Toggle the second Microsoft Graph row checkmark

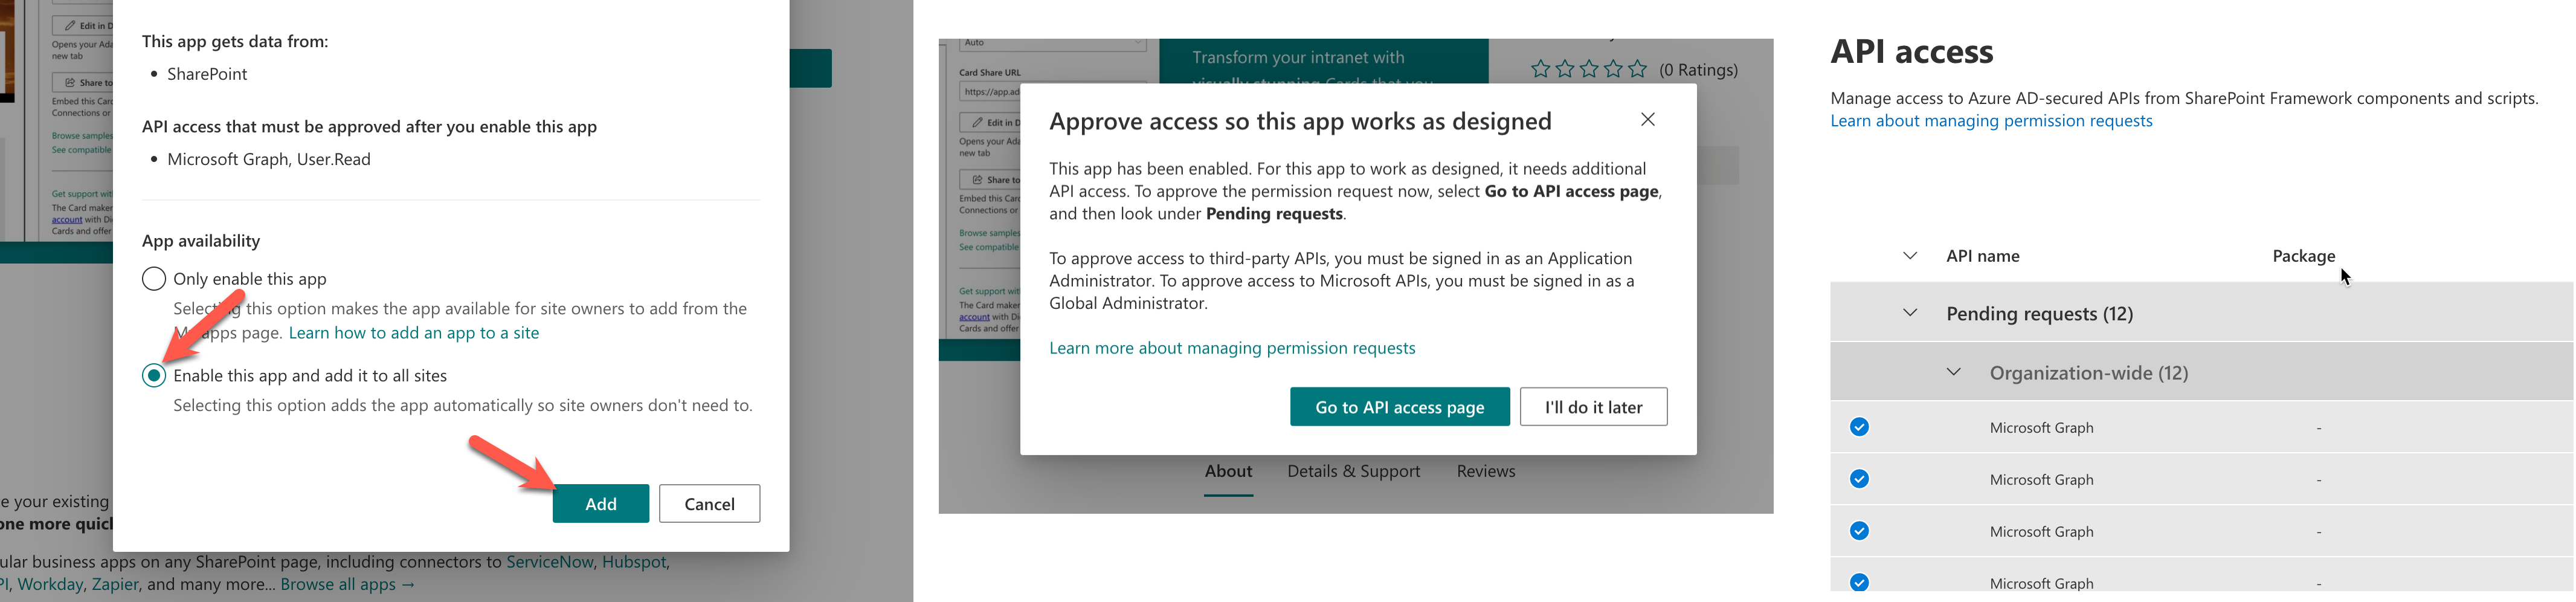[1859, 479]
